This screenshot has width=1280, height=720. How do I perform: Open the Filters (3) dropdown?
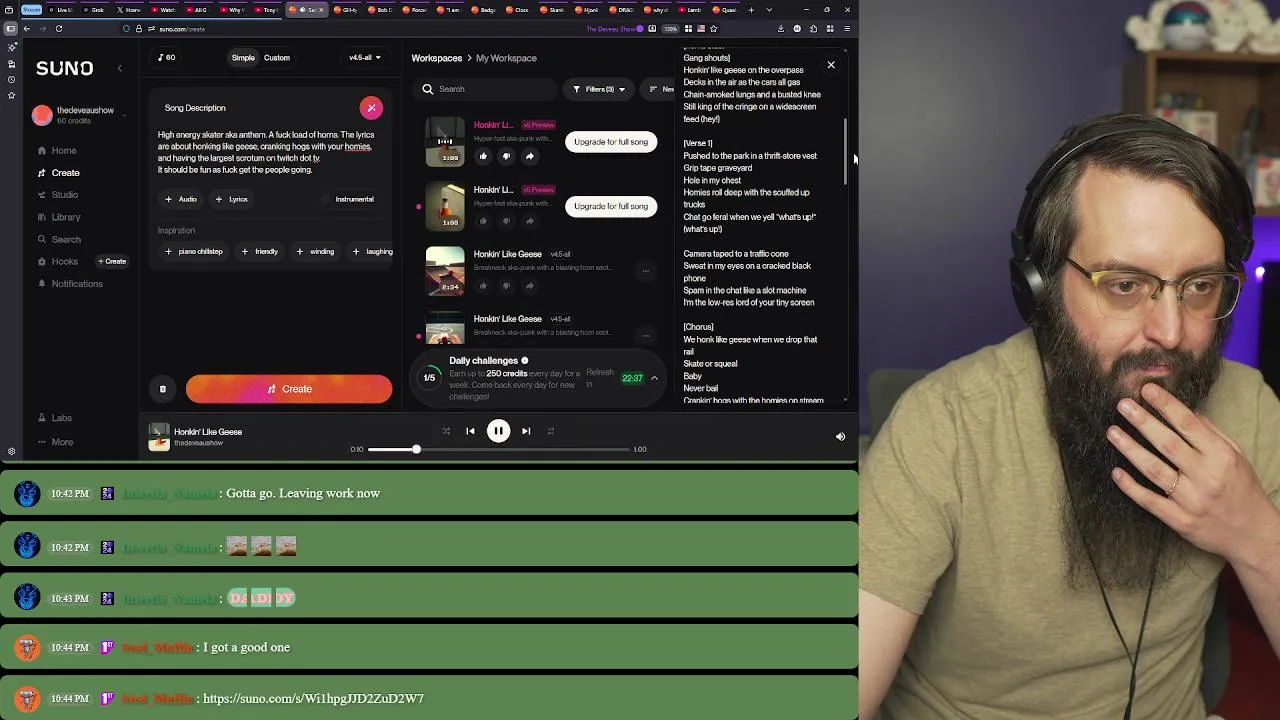click(599, 89)
